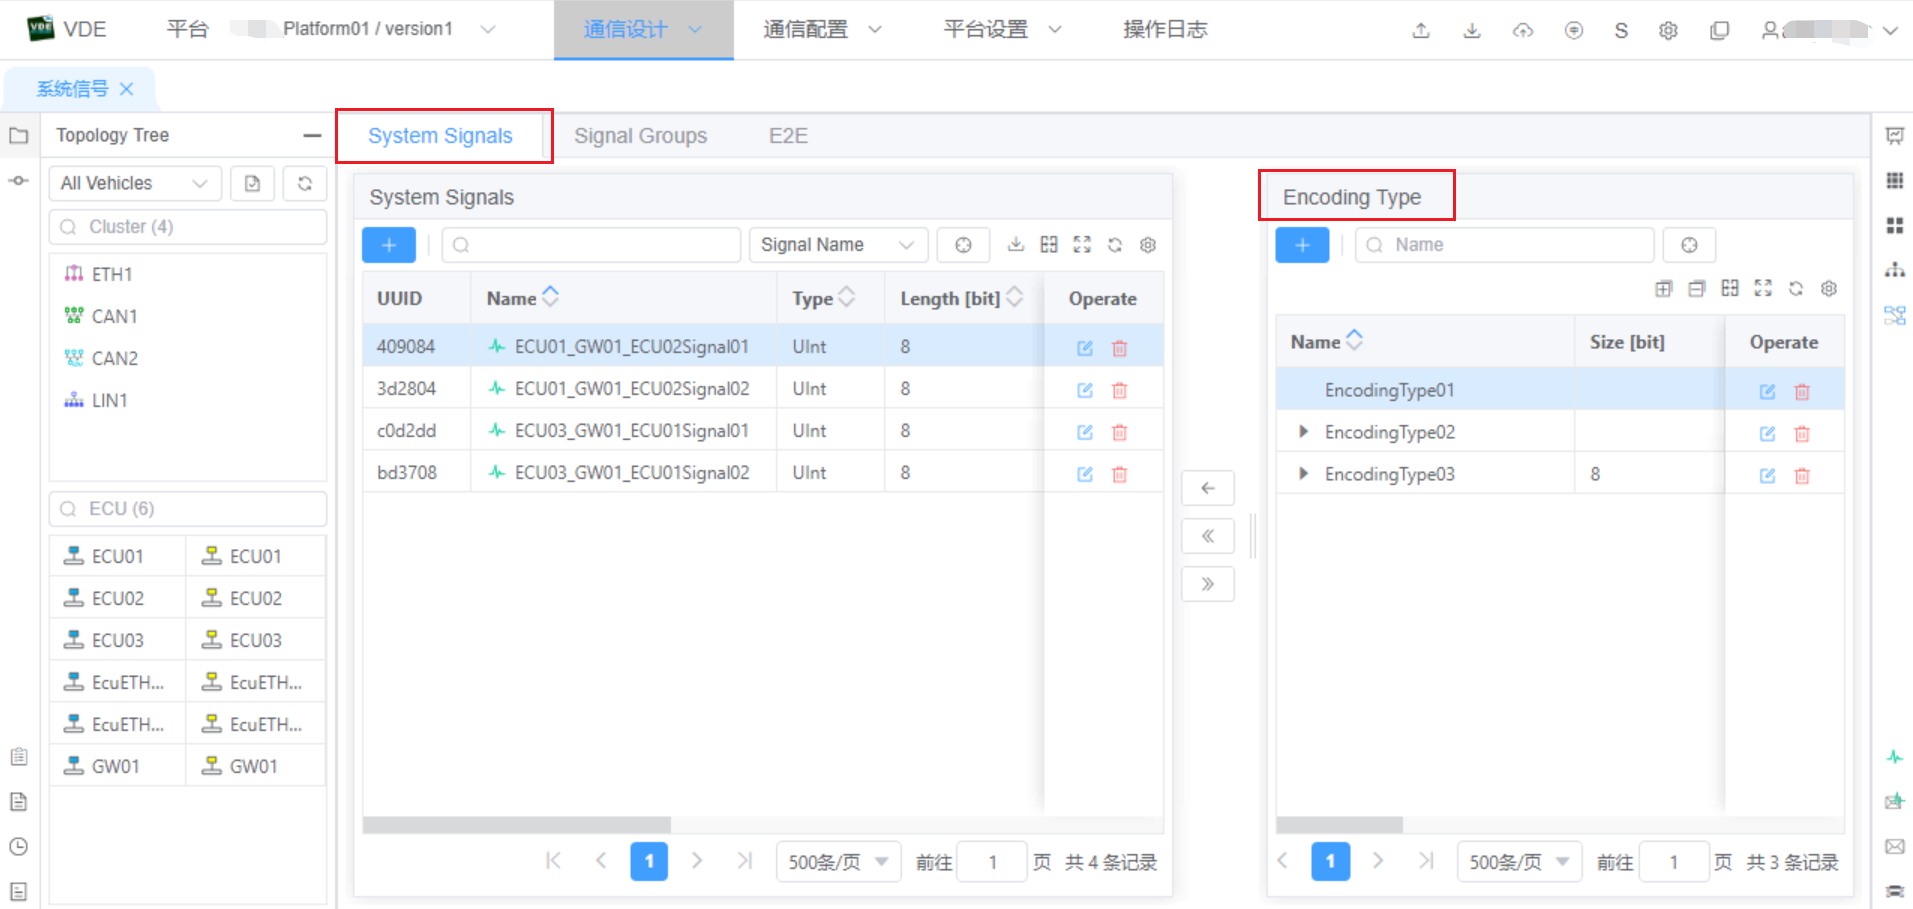Select ECU03 in the ECU list
The width and height of the screenshot is (1913, 909).
[x=117, y=639]
